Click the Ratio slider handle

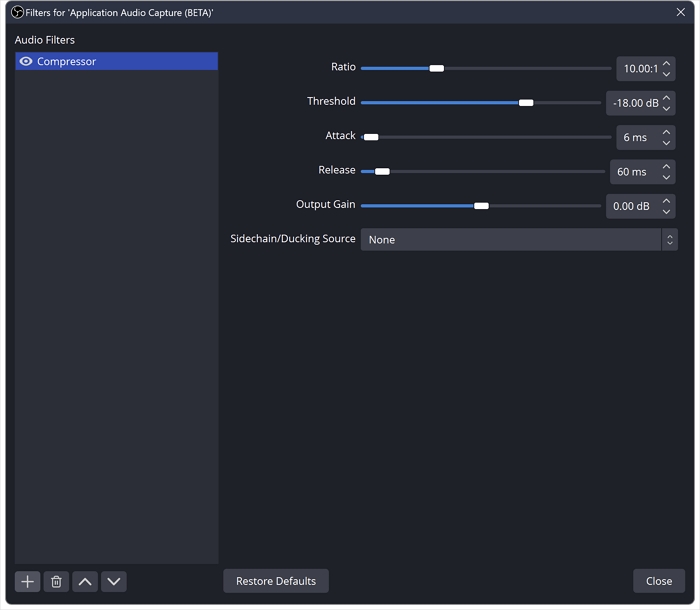[x=436, y=68]
